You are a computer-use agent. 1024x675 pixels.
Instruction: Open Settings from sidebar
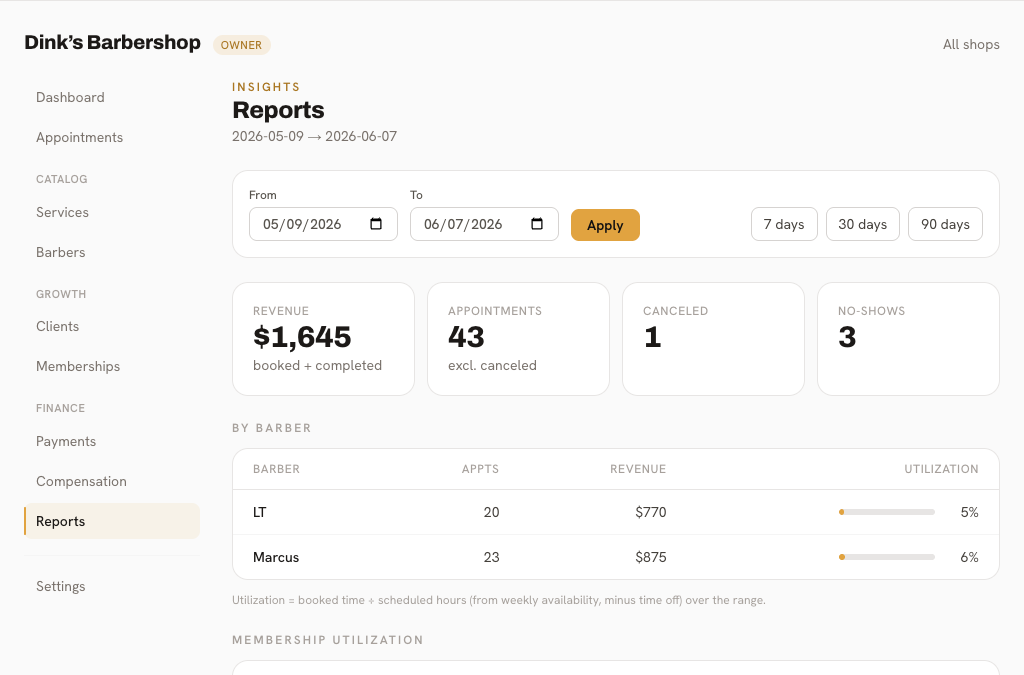tap(60, 586)
